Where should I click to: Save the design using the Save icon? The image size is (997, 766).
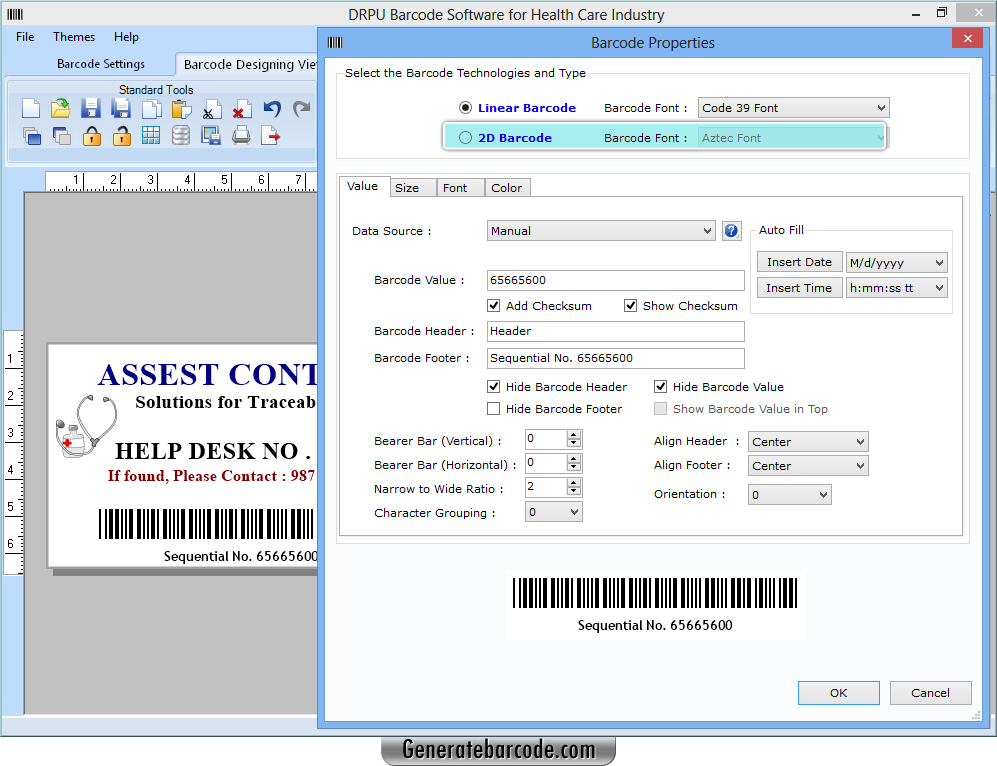click(91, 108)
